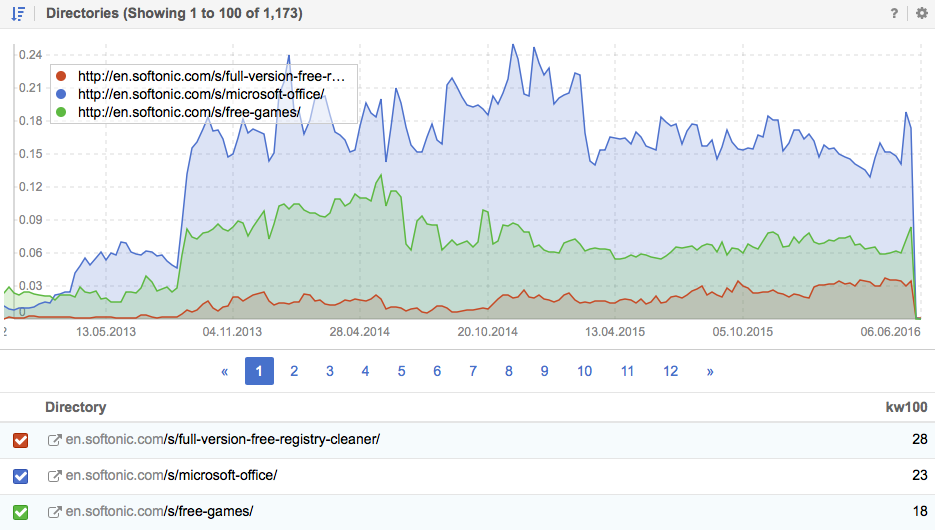The image size is (935, 530).
Task: Click the 20.10.2014 date label on chart axis
Action: coord(487,331)
